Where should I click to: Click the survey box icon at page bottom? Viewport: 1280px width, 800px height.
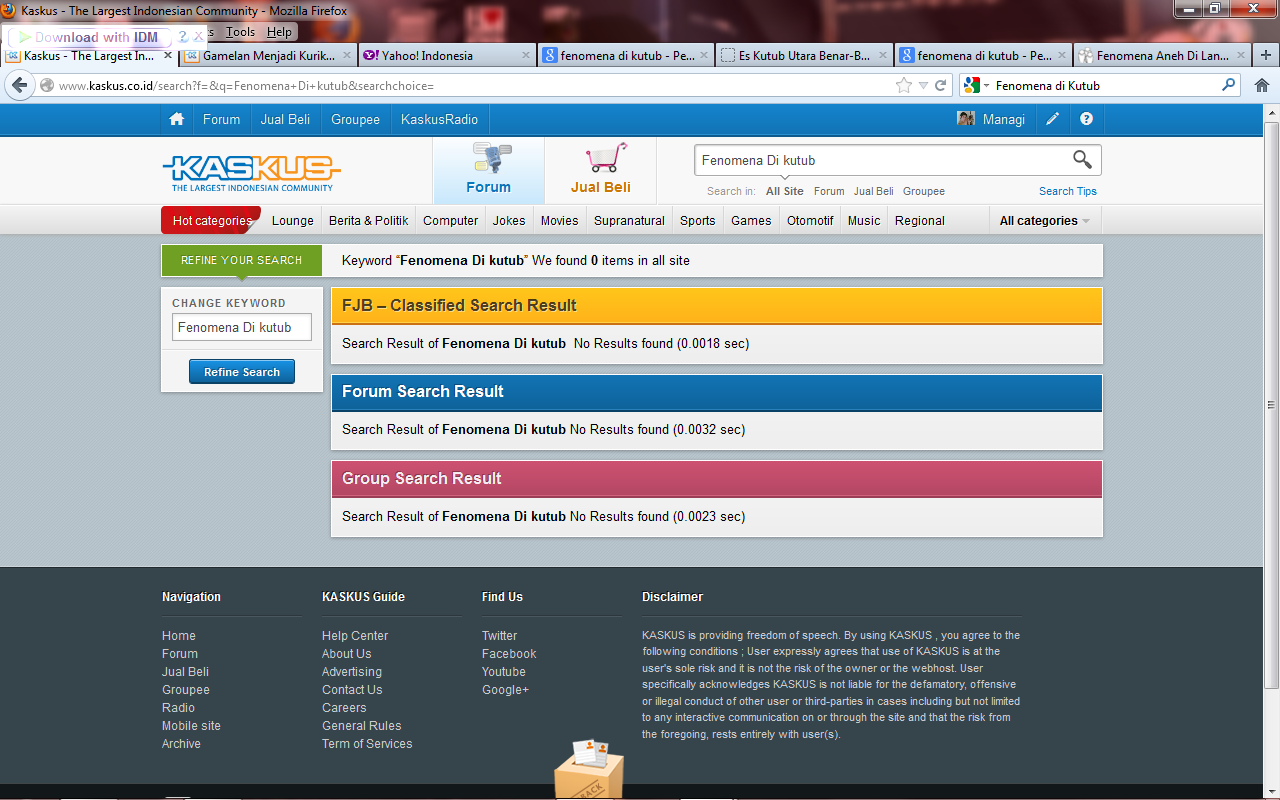pos(589,768)
